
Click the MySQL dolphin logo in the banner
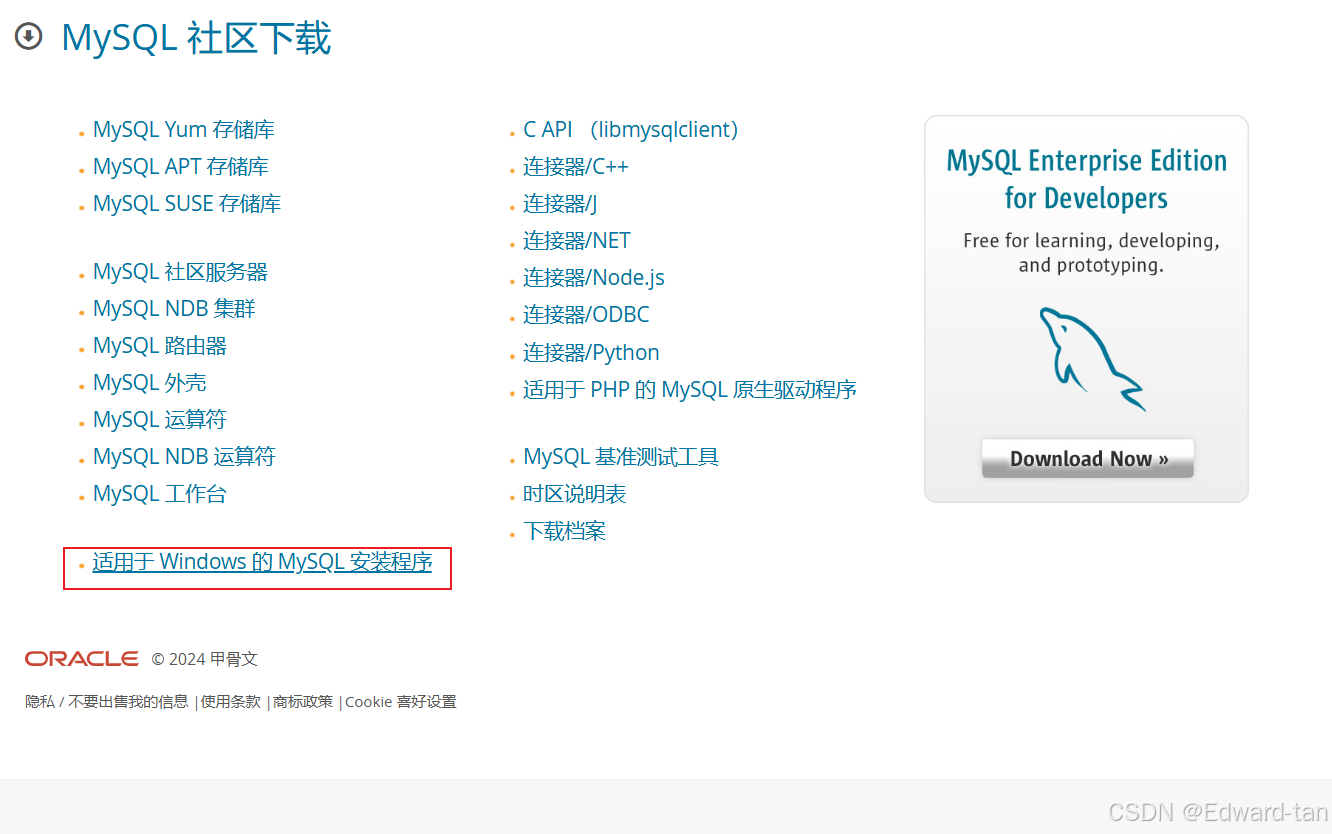[x=1091, y=359]
